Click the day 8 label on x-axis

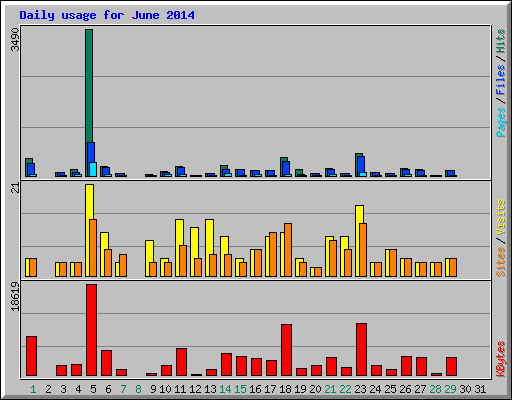[138, 389]
